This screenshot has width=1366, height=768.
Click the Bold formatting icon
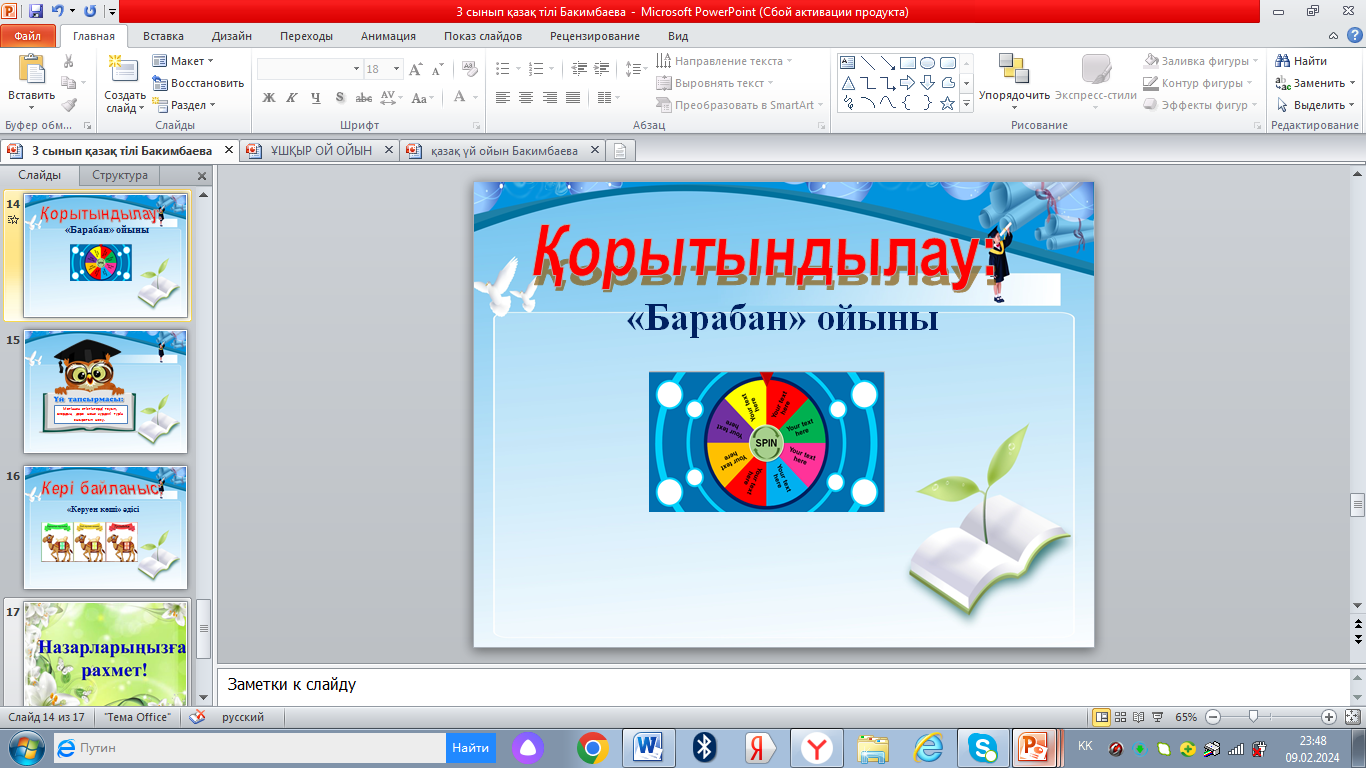click(x=268, y=98)
